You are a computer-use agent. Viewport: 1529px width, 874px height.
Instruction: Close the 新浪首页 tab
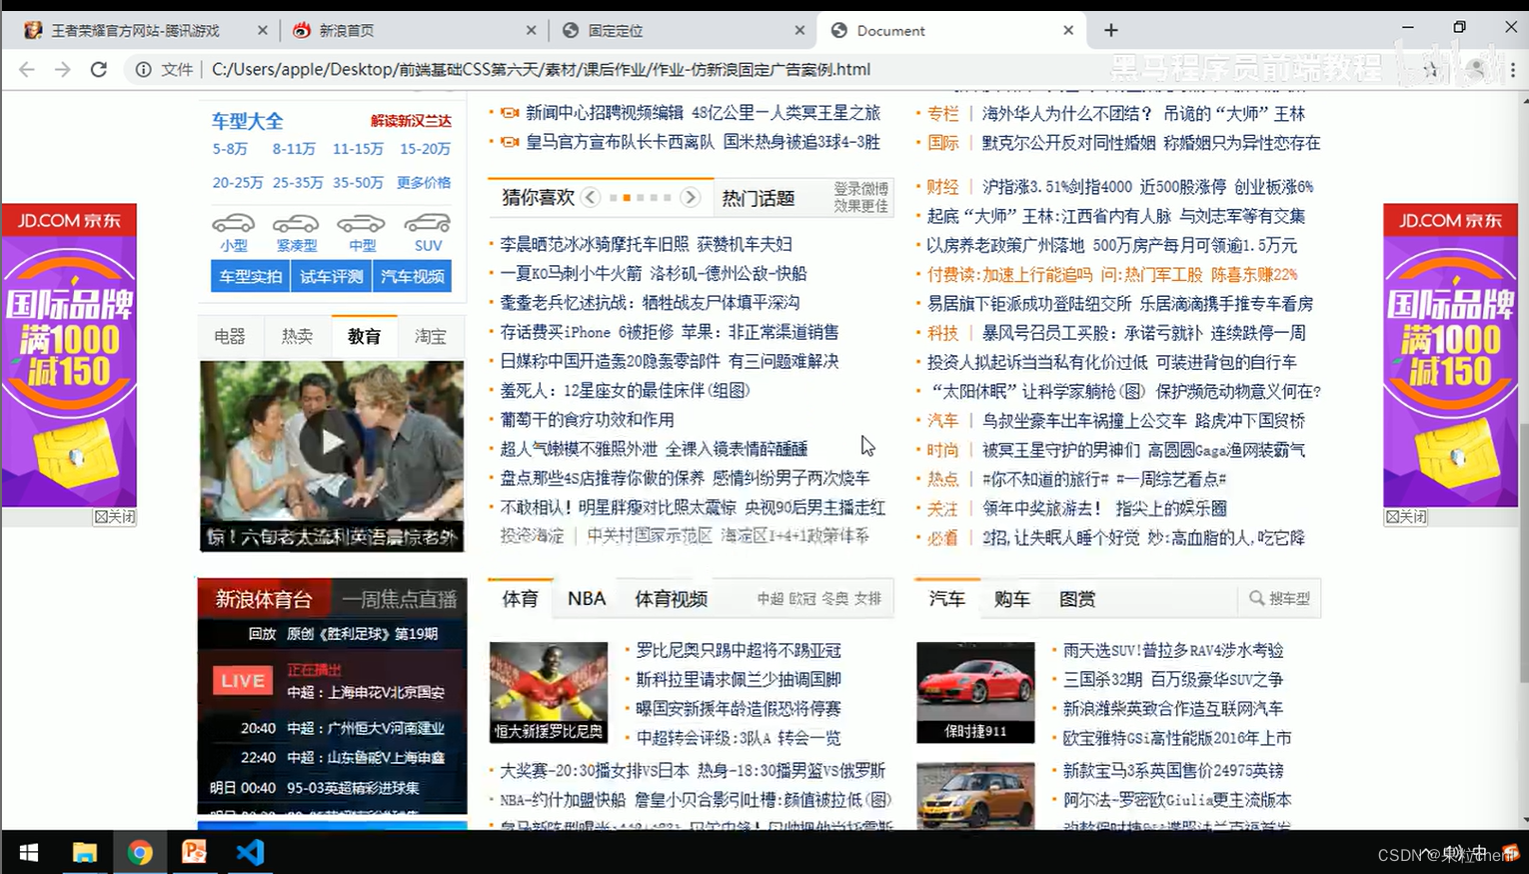pos(531,30)
